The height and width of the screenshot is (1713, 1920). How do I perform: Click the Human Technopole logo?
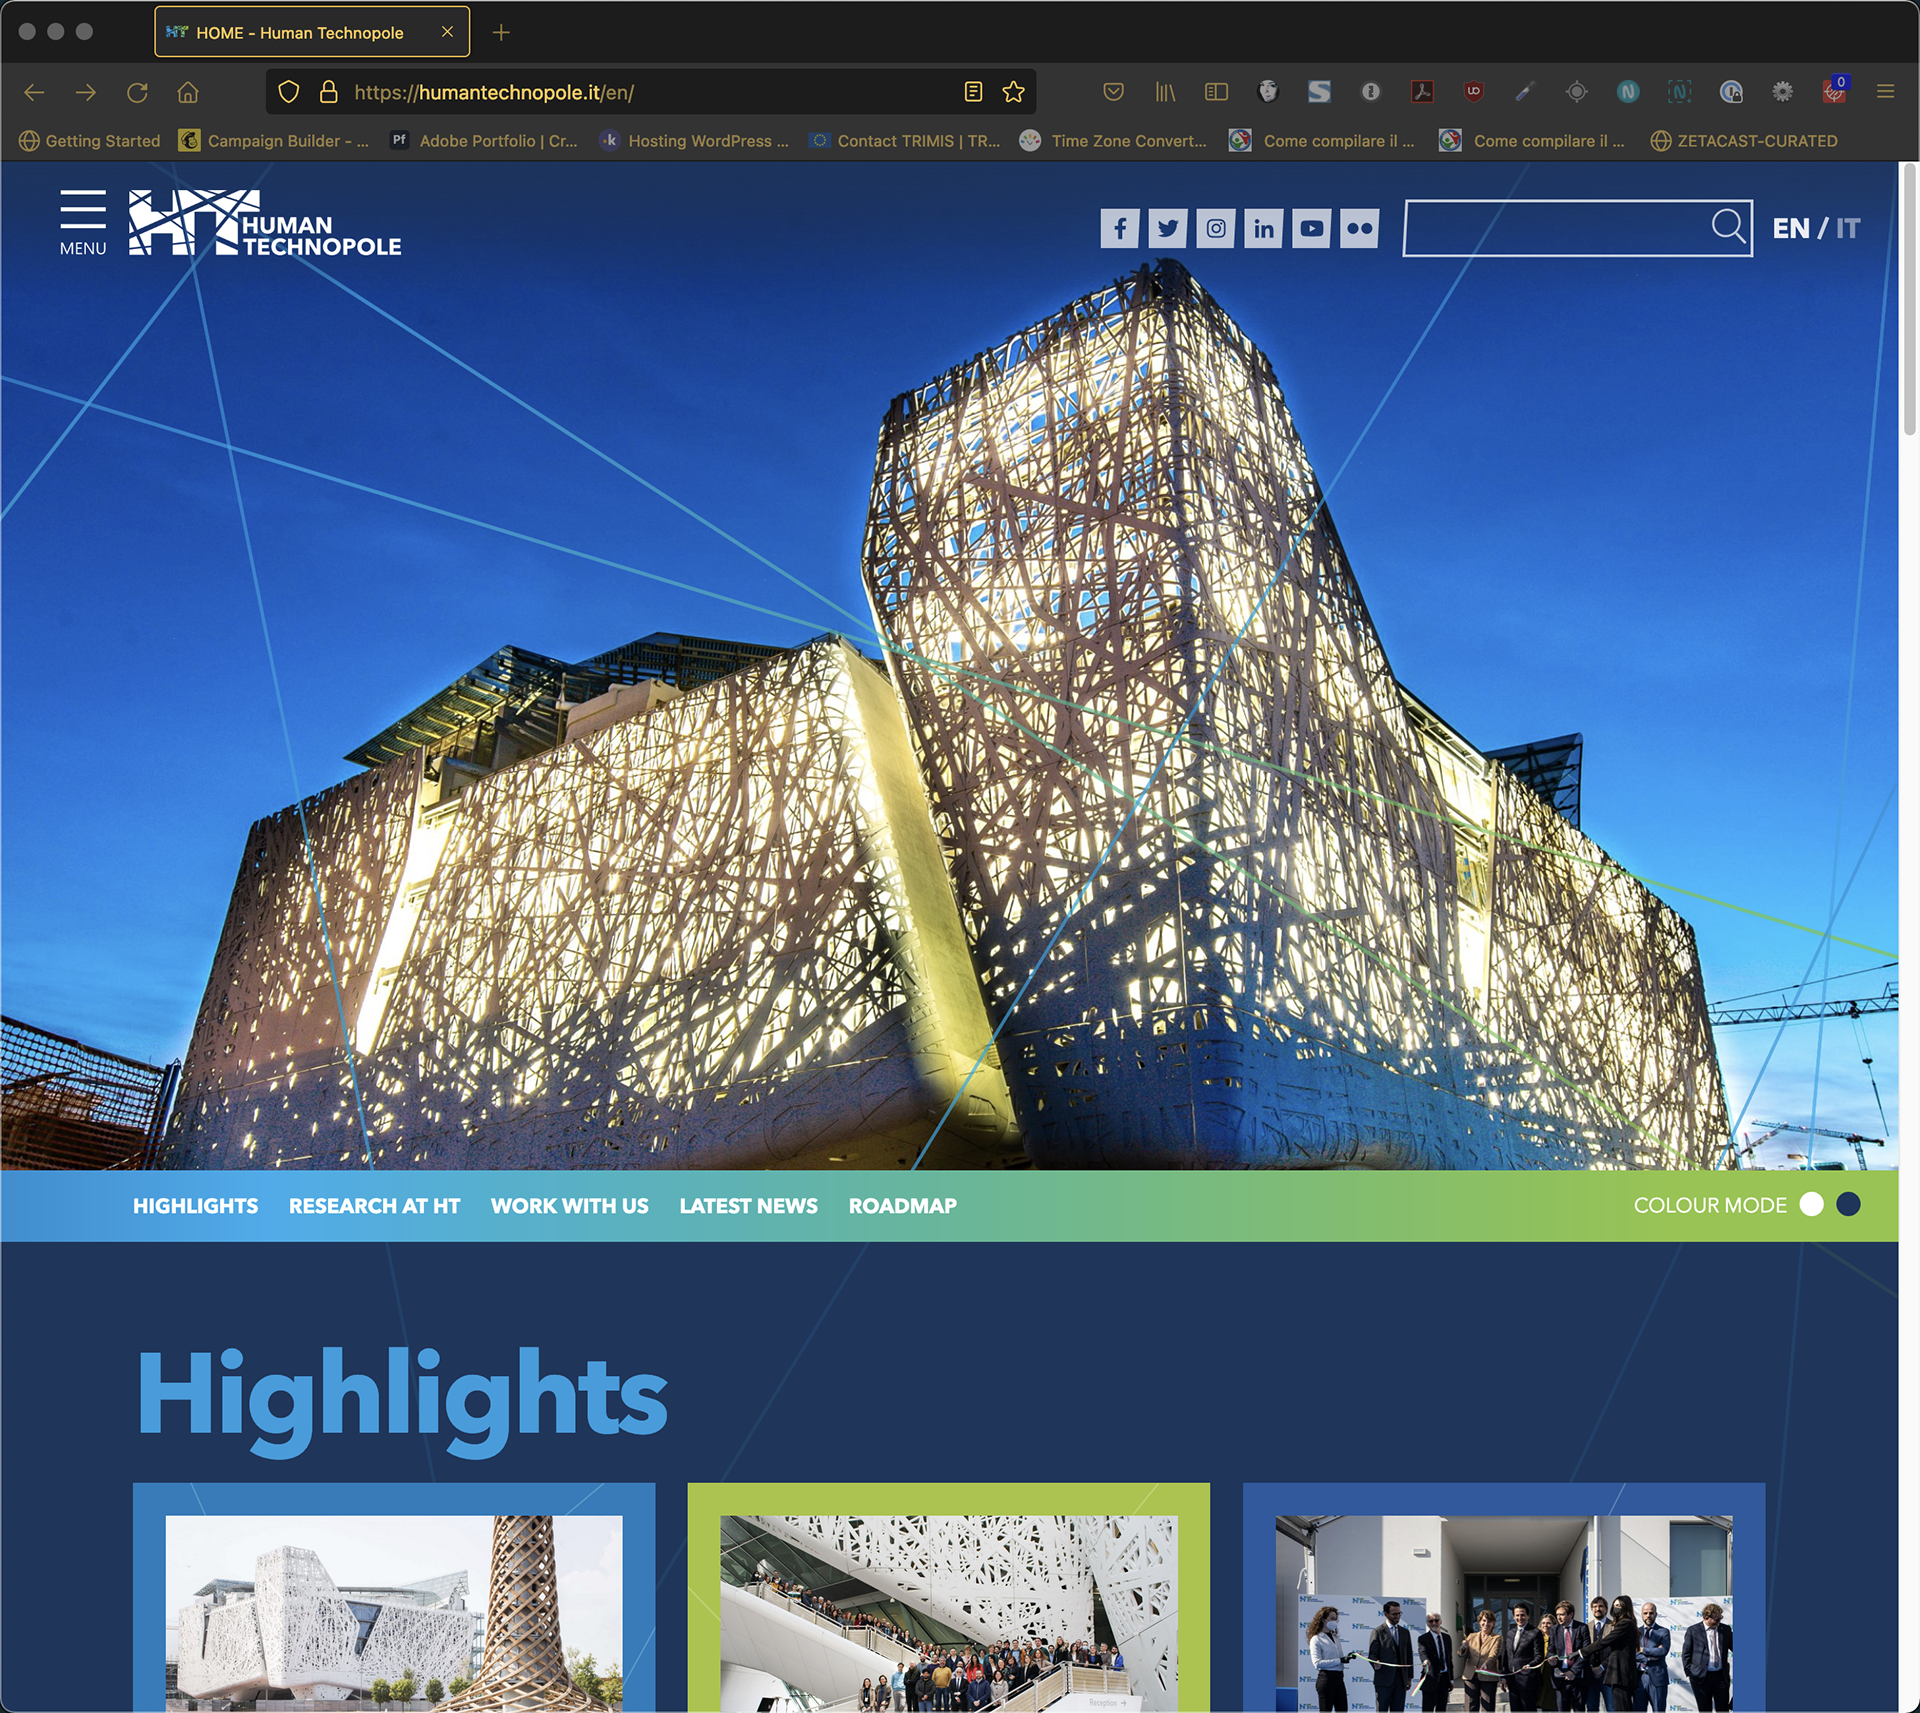pos(265,223)
